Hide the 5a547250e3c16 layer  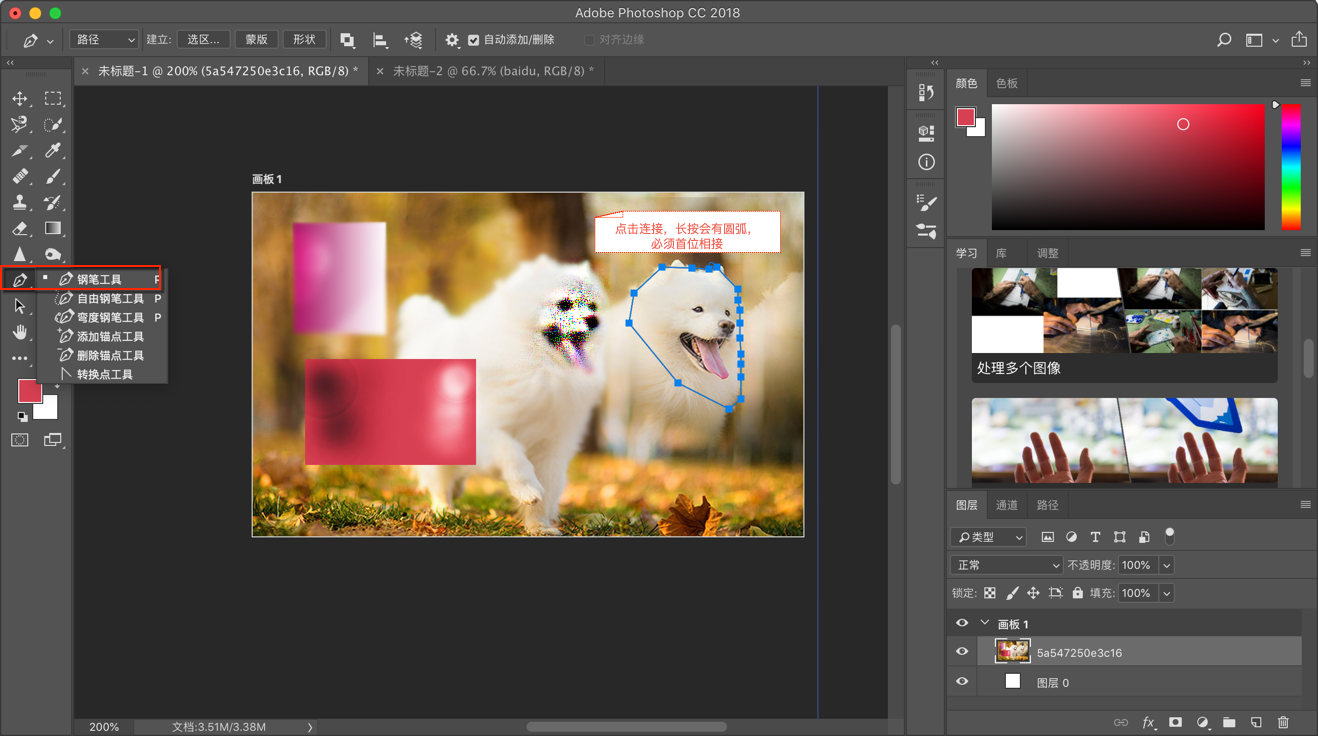click(962, 652)
